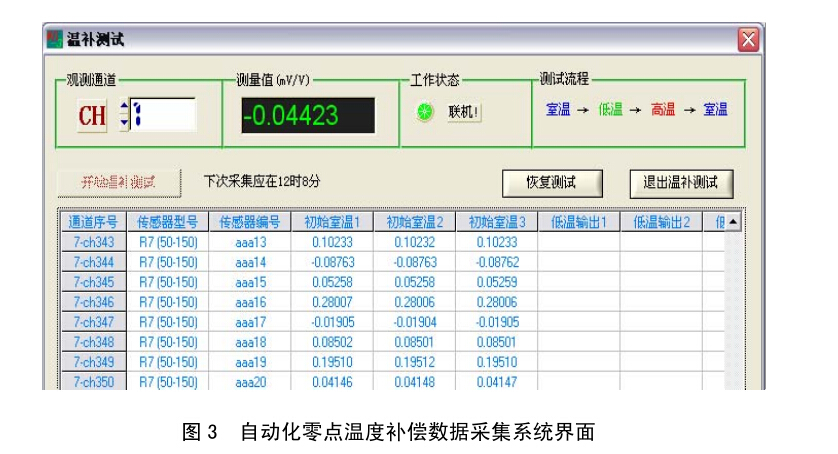Click the -0.04423 measurement value display
The image size is (838, 454).
(x=308, y=116)
